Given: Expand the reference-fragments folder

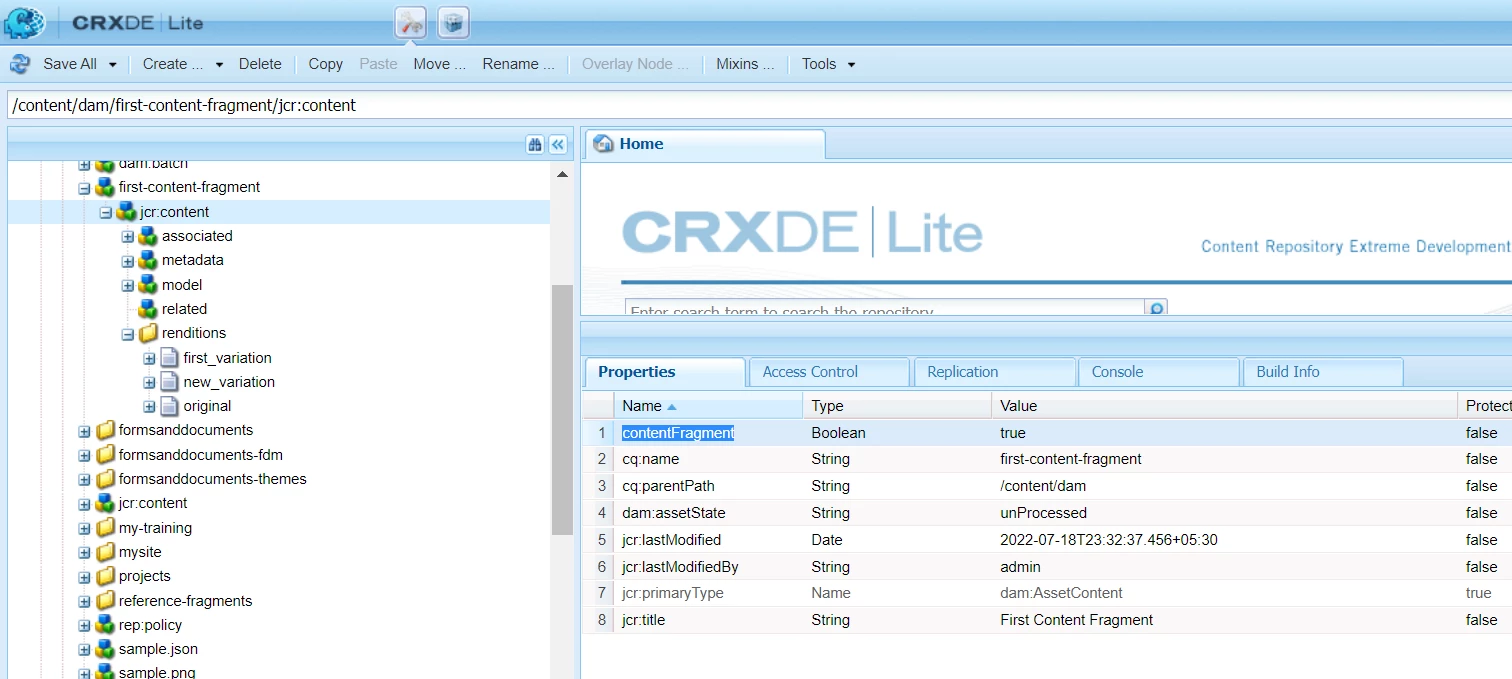Looking at the screenshot, I should [84, 601].
